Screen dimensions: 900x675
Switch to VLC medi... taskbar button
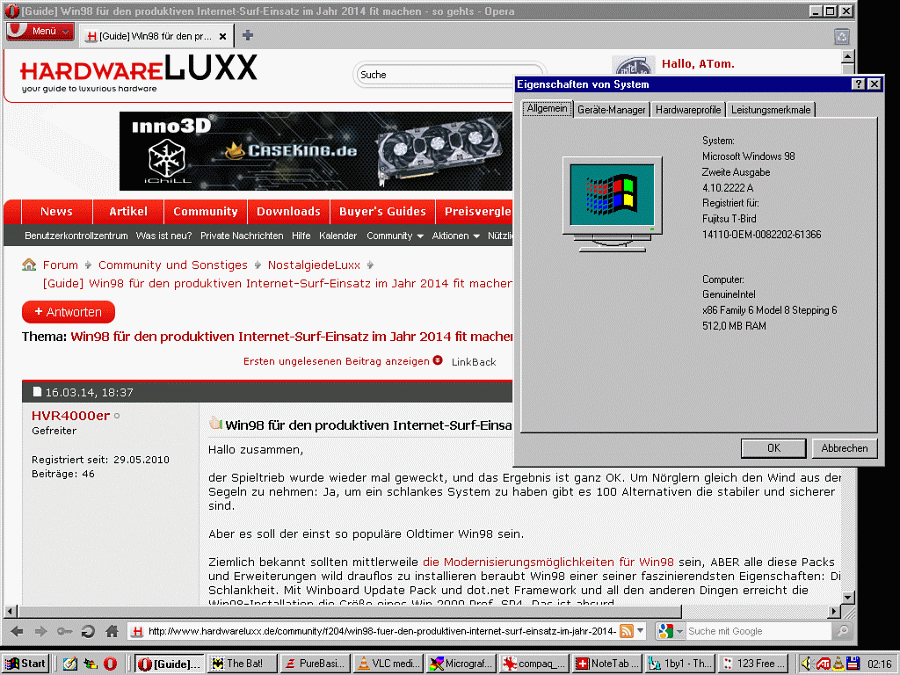click(388, 664)
